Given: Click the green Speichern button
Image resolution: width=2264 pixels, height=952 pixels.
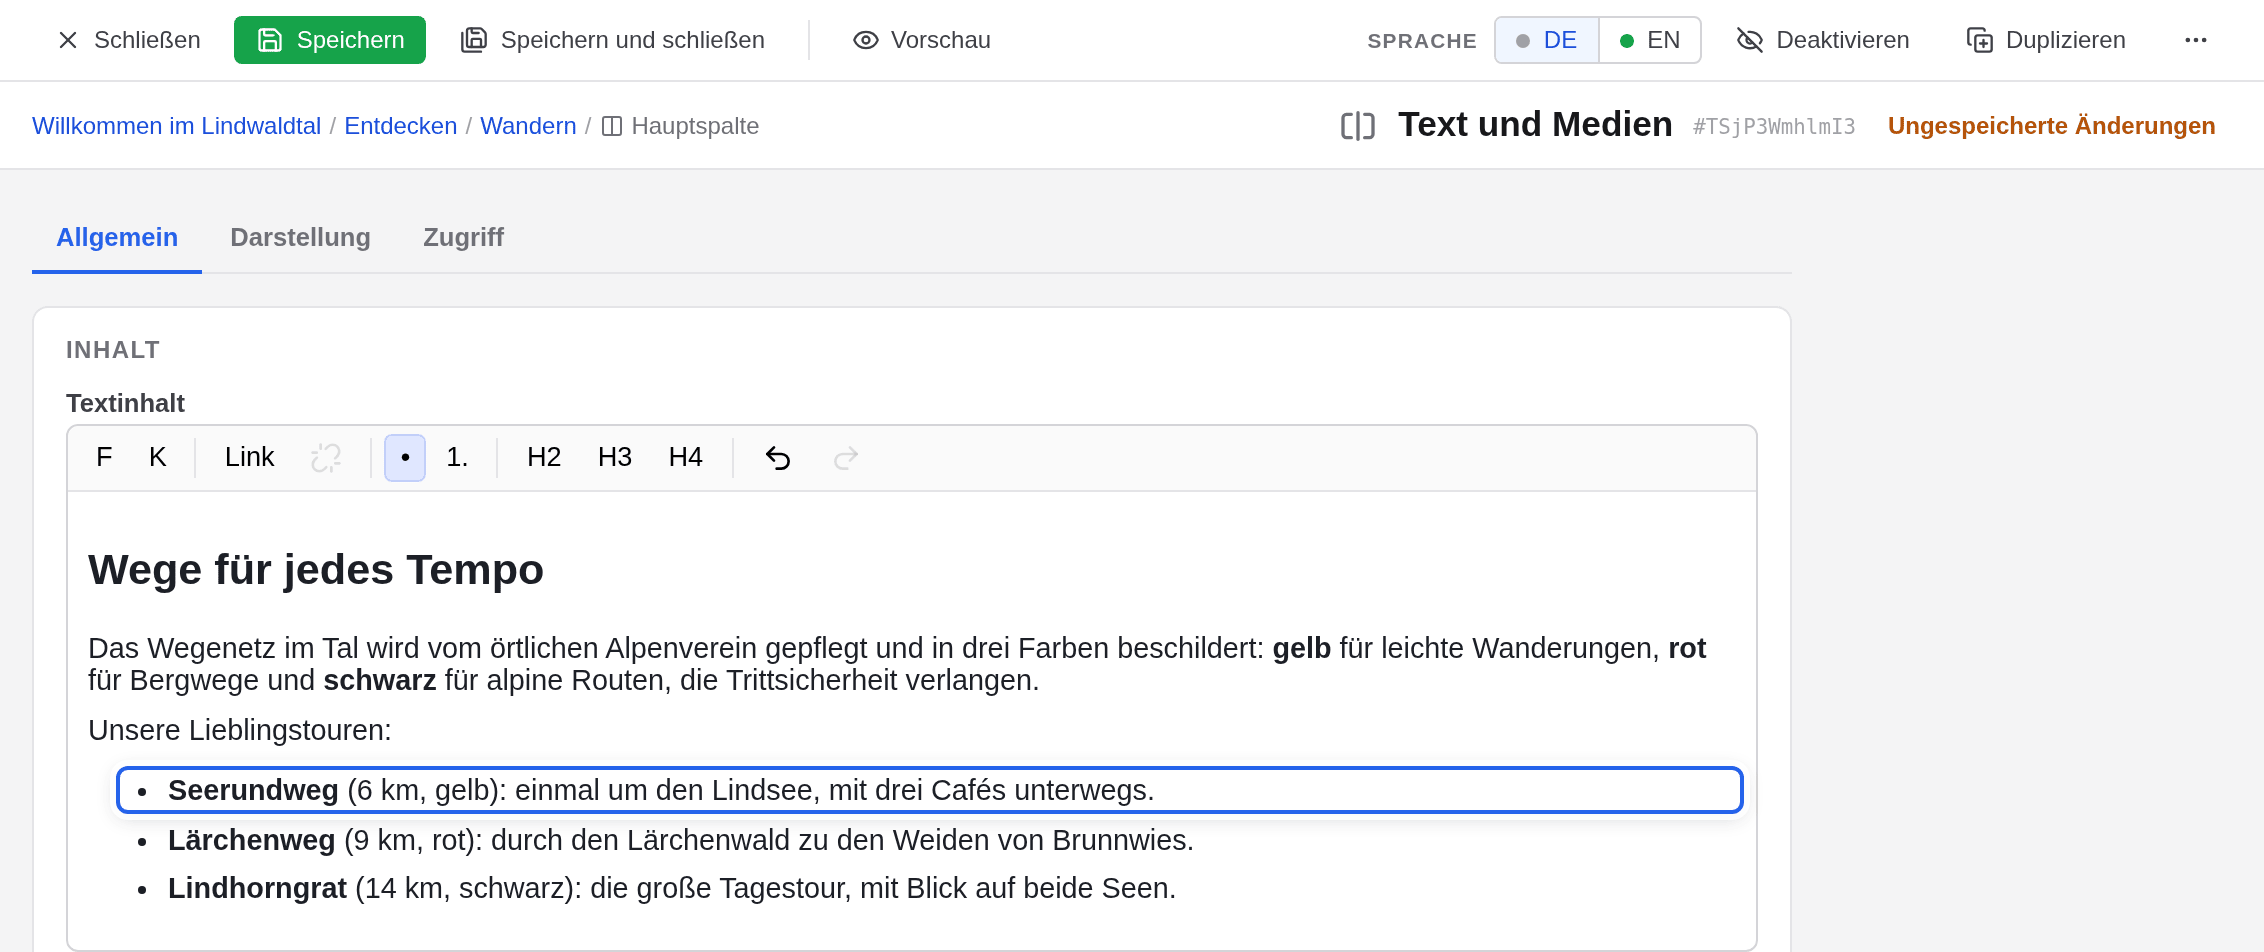Looking at the screenshot, I should point(330,40).
